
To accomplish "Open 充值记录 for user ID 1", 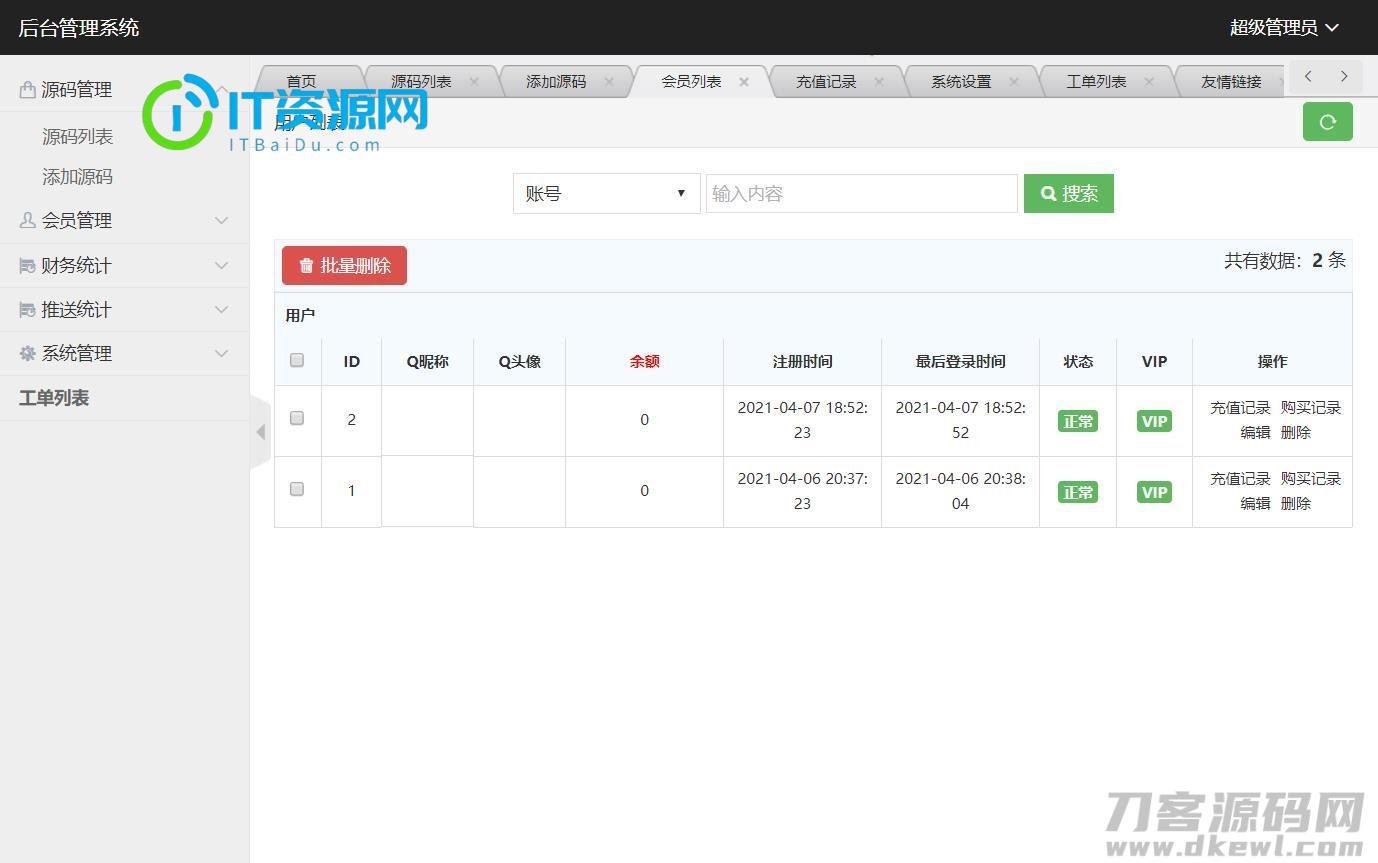I will click(1240, 479).
